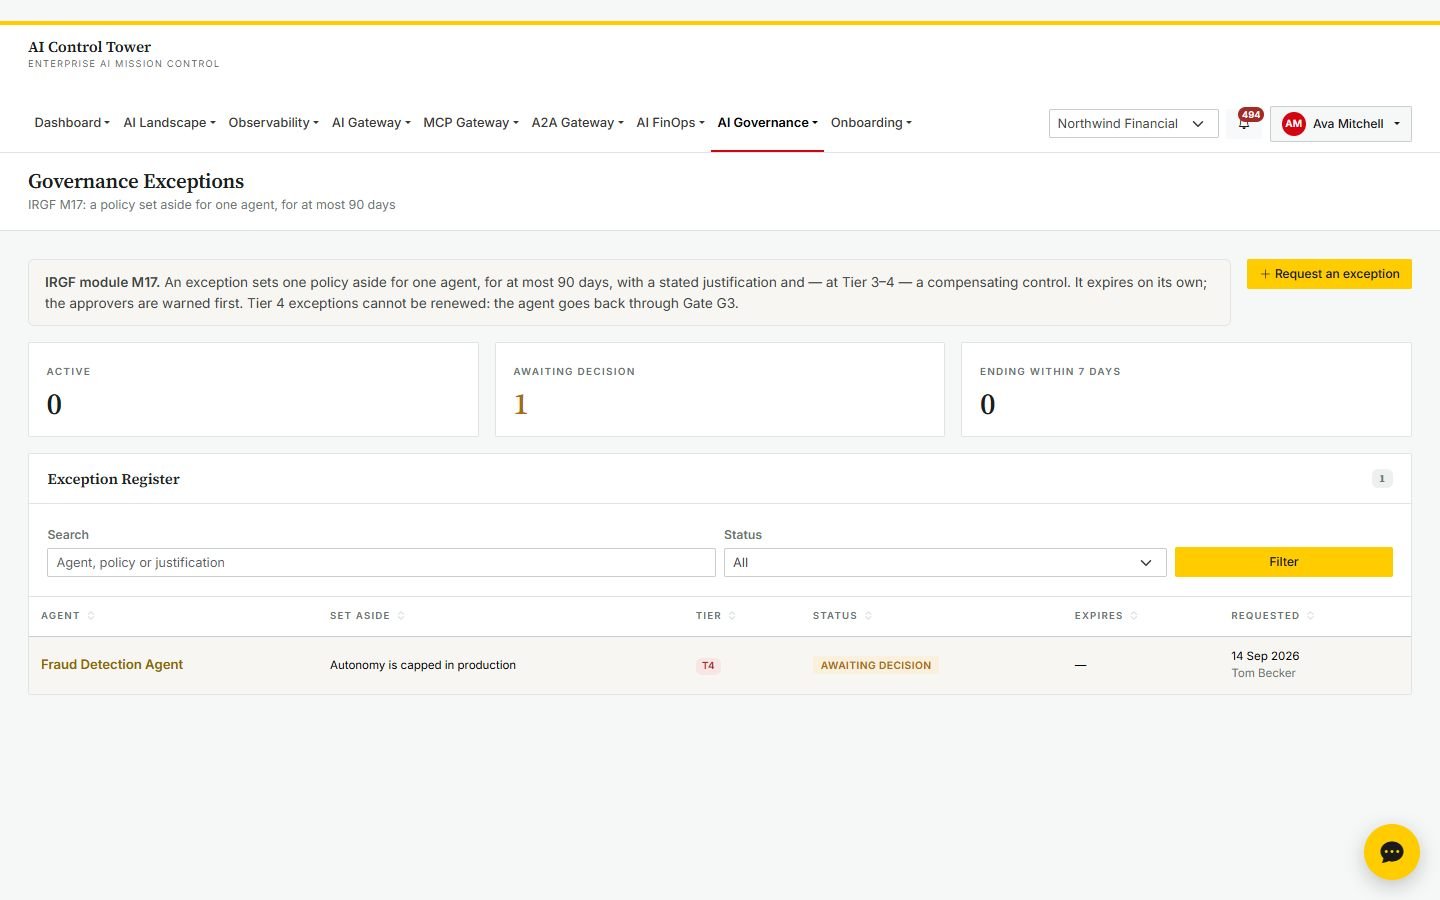This screenshot has height=900, width=1440.
Task: Expand the AI Governance dropdown menu
Action: pos(767,123)
